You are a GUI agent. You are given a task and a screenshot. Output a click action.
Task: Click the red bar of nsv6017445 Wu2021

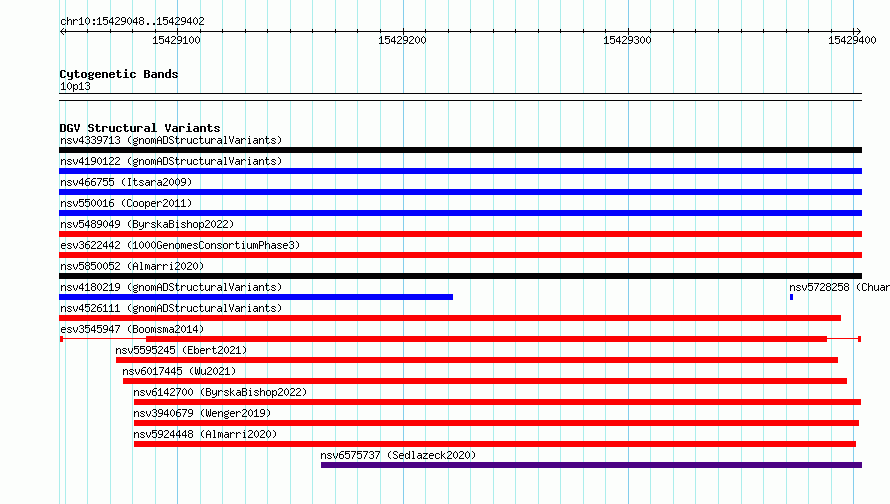point(485,381)
